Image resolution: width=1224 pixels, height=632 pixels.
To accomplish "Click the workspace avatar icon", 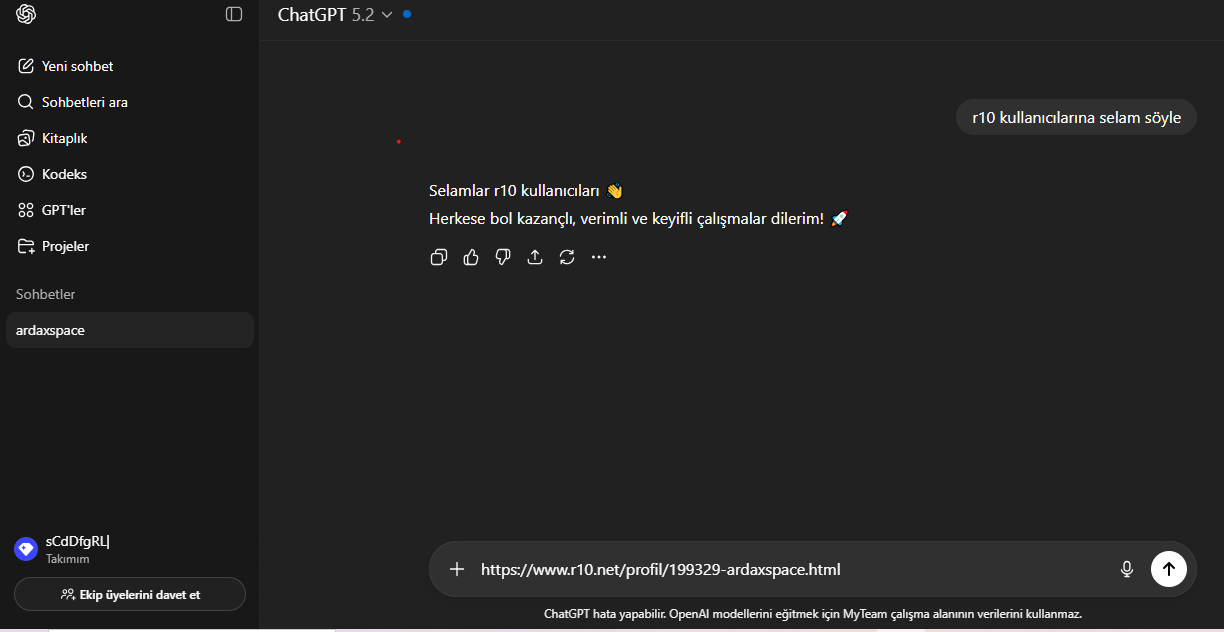I will 26,549.
